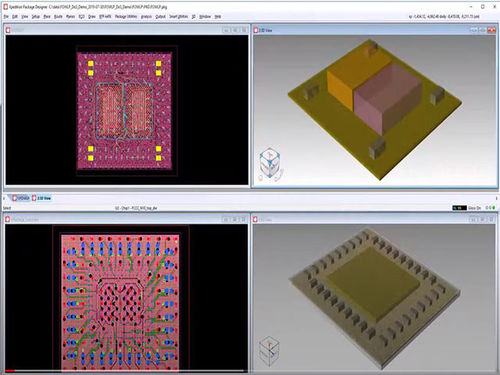The height and width of the screenshot is (375, 500).
Task: Click the bottom-left layout window's document icon
Action: [x=8, y=219]
